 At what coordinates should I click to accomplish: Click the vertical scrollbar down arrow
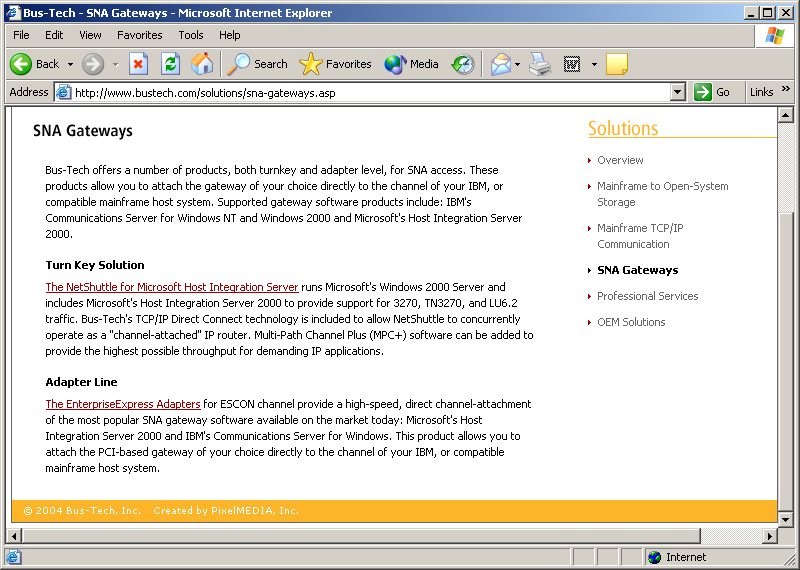[785, 520]
